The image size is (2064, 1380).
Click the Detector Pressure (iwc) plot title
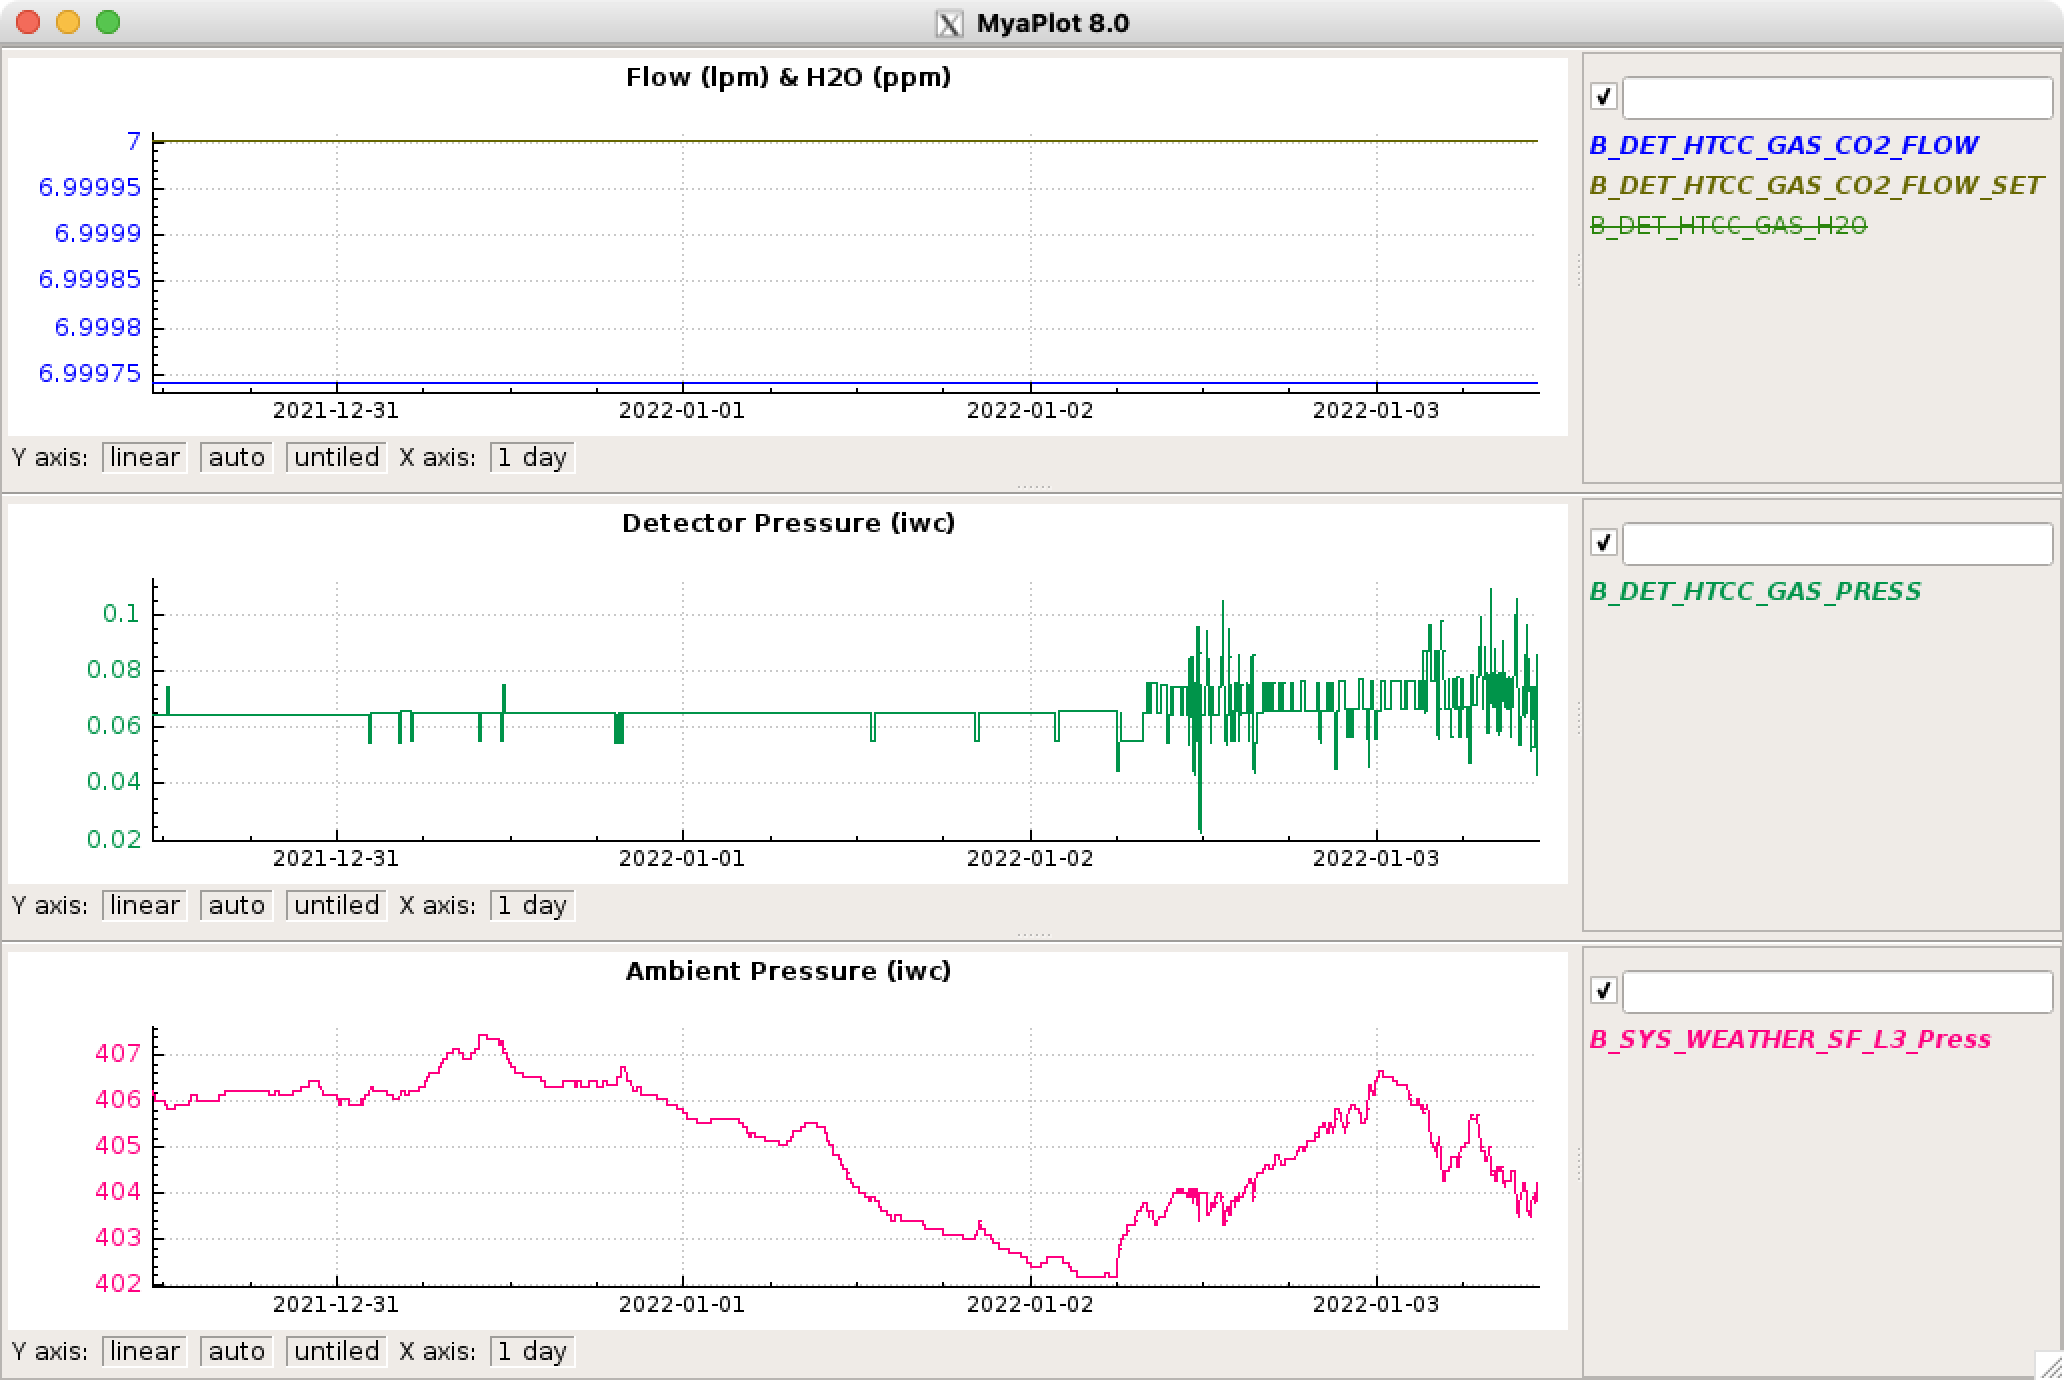click(788, 524)
